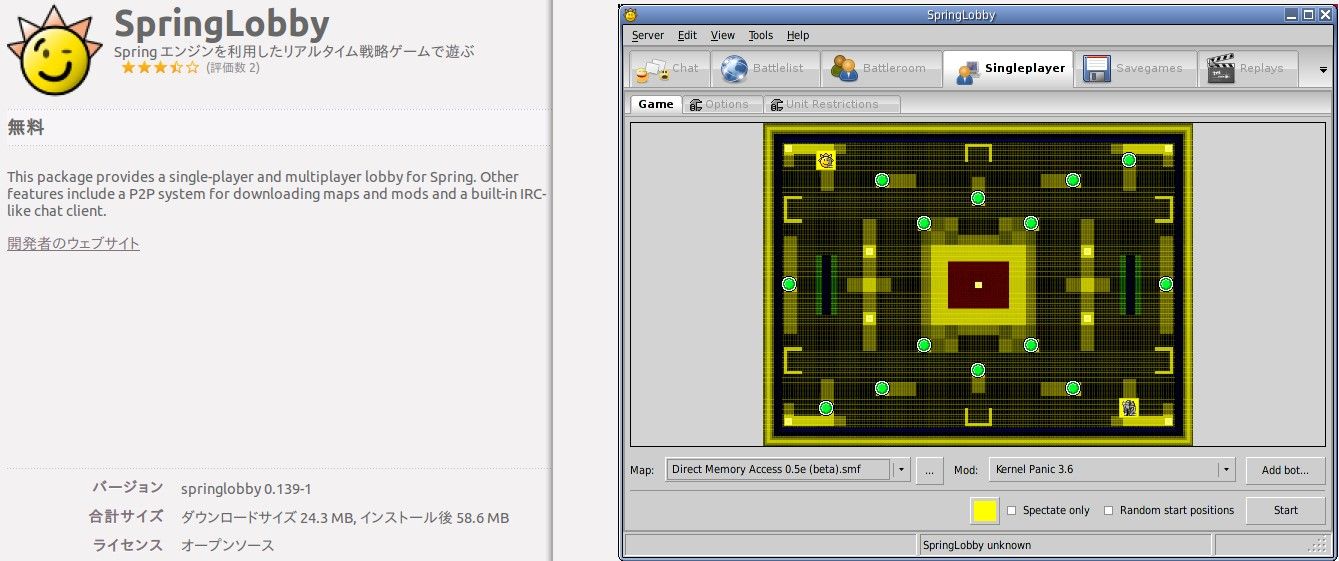Click the version text 'springlobby 0.139-1'
This screenshot has width=1339, height=561.
click(x=246, y=489)
